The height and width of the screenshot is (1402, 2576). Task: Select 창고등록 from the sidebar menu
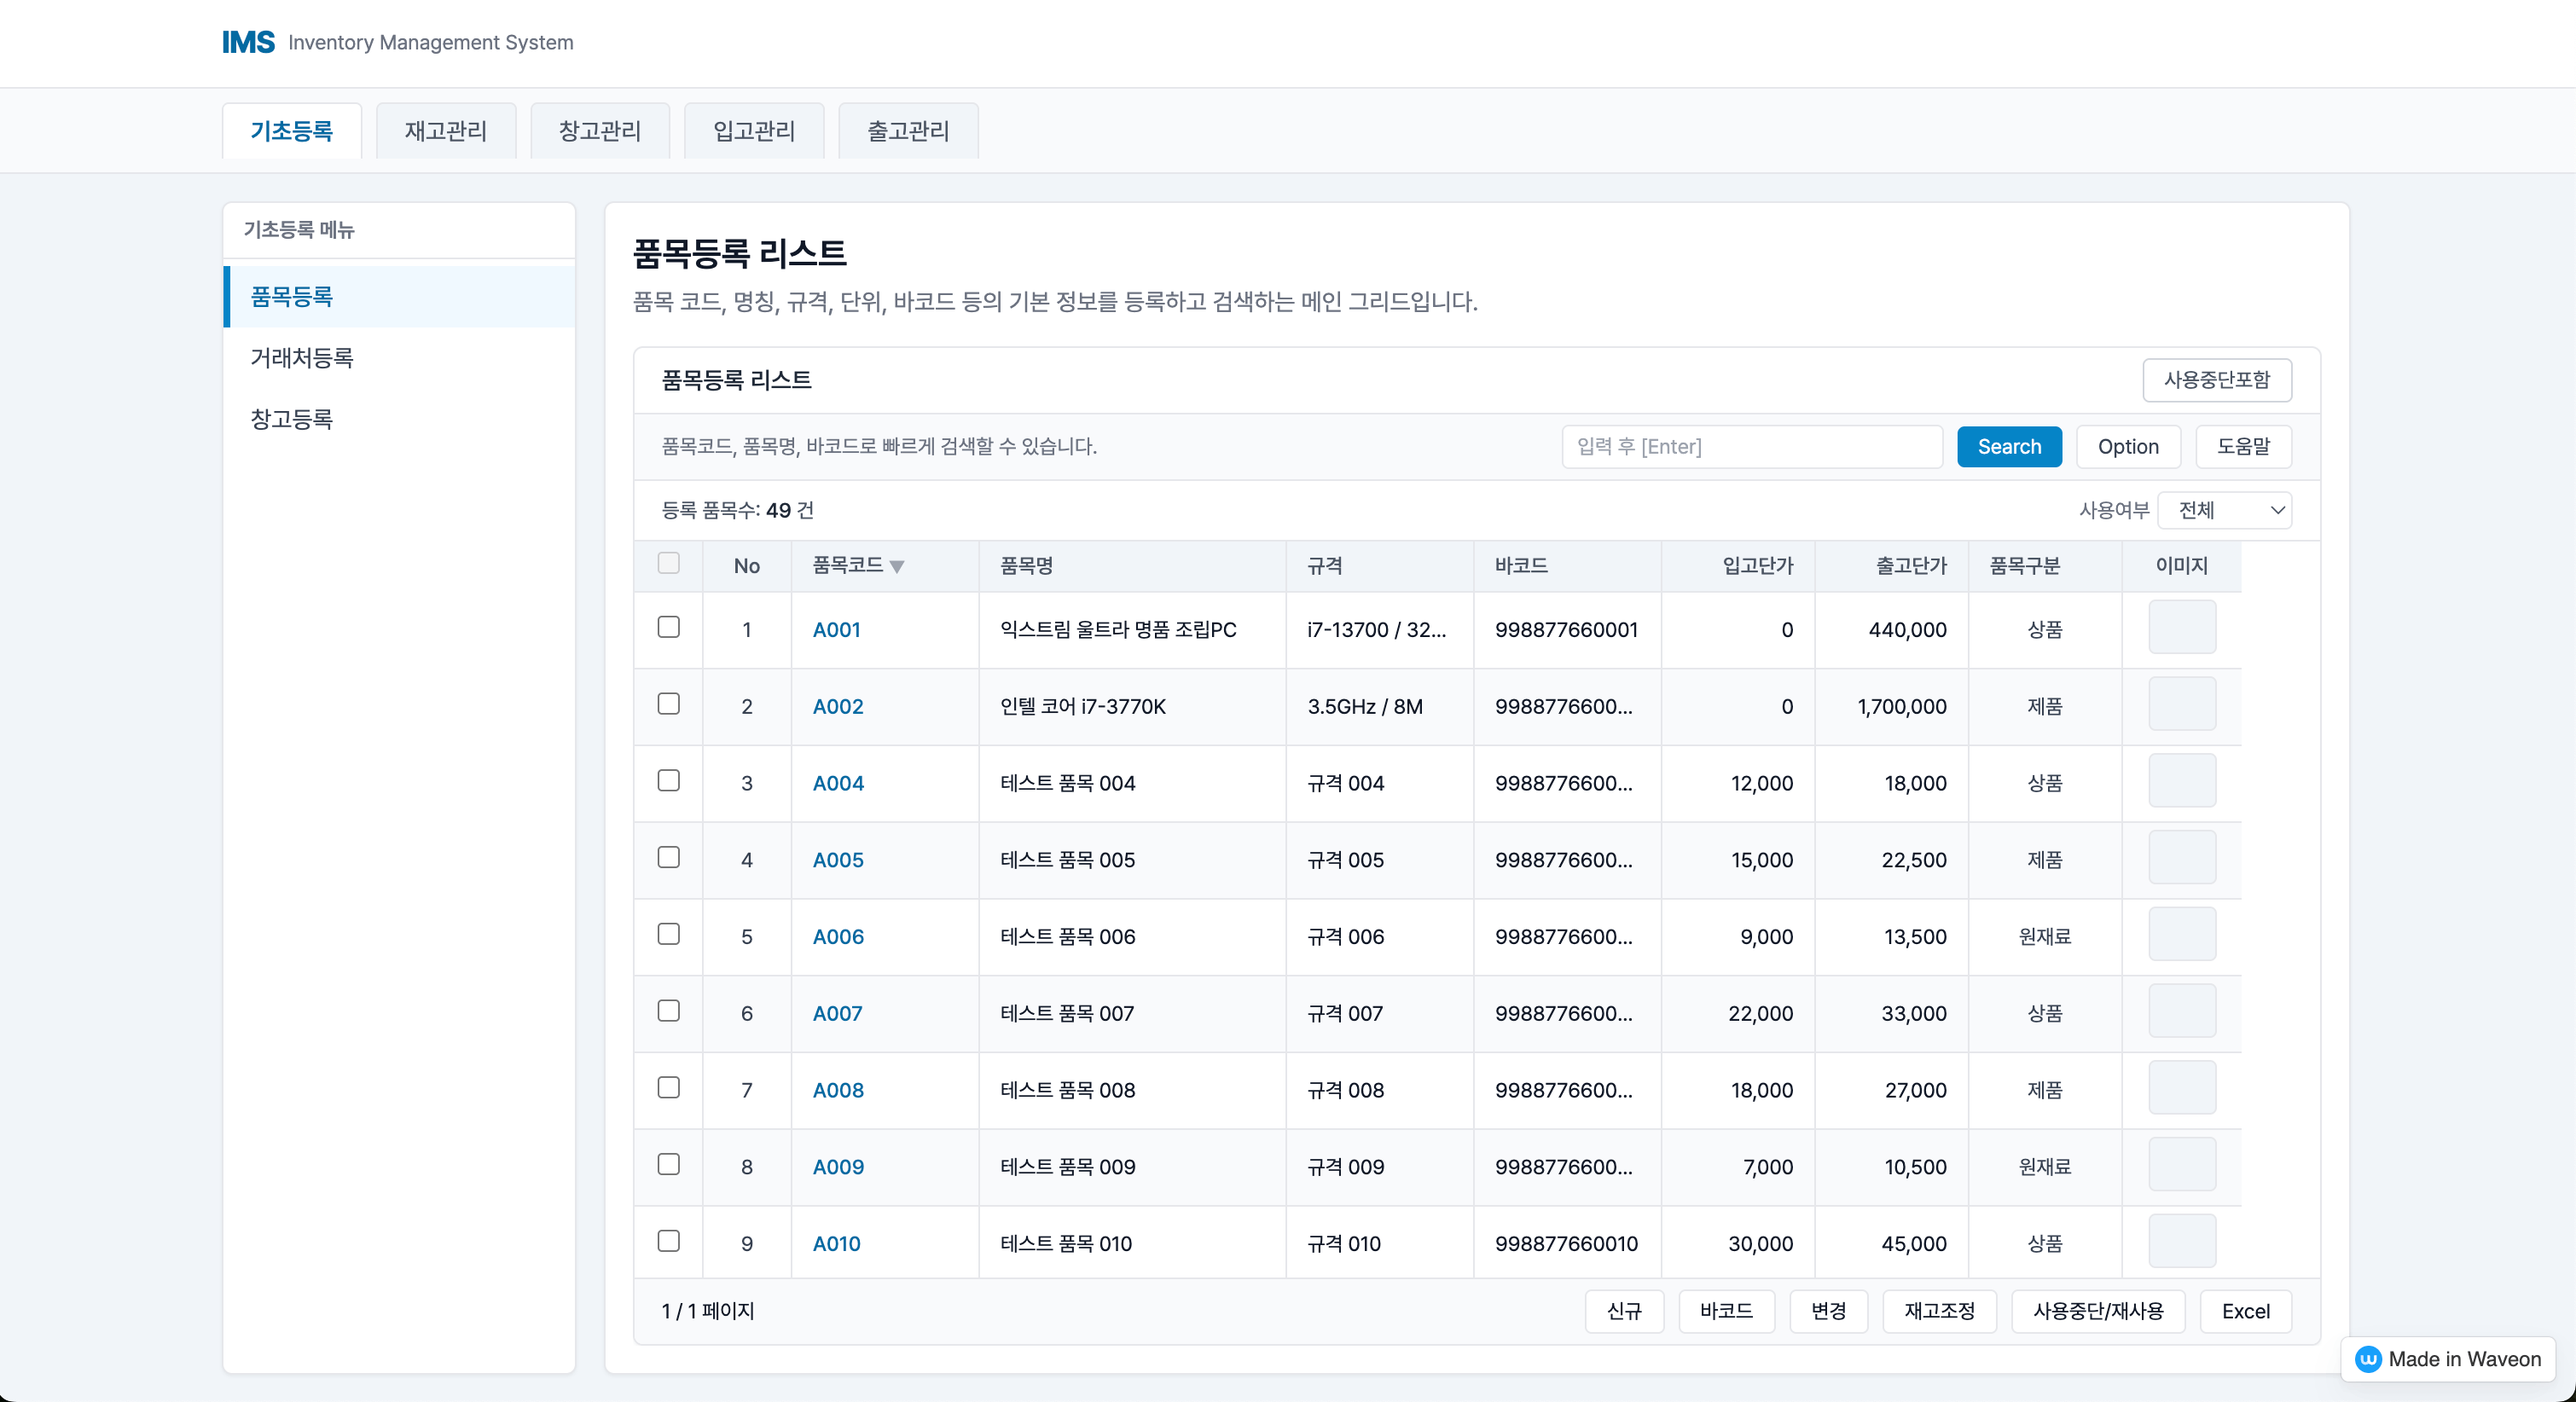[x=291, y=419]
